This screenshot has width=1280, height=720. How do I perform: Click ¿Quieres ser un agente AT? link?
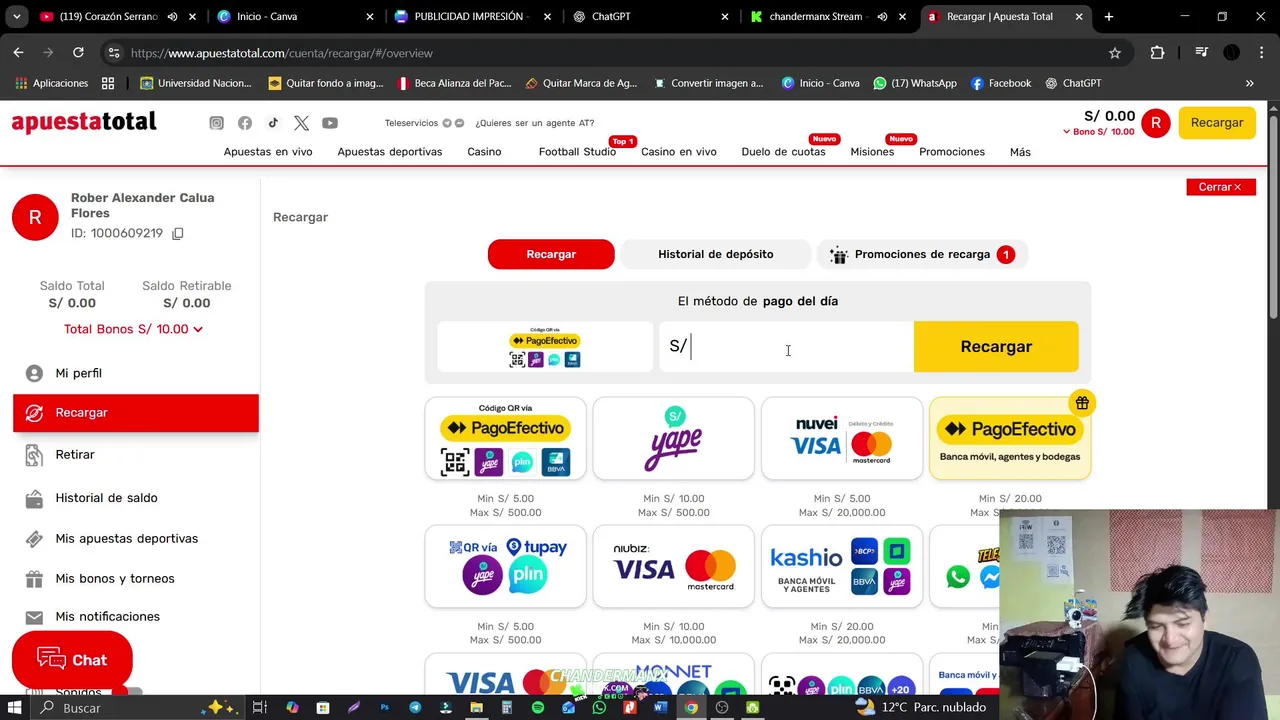(535, 123)
